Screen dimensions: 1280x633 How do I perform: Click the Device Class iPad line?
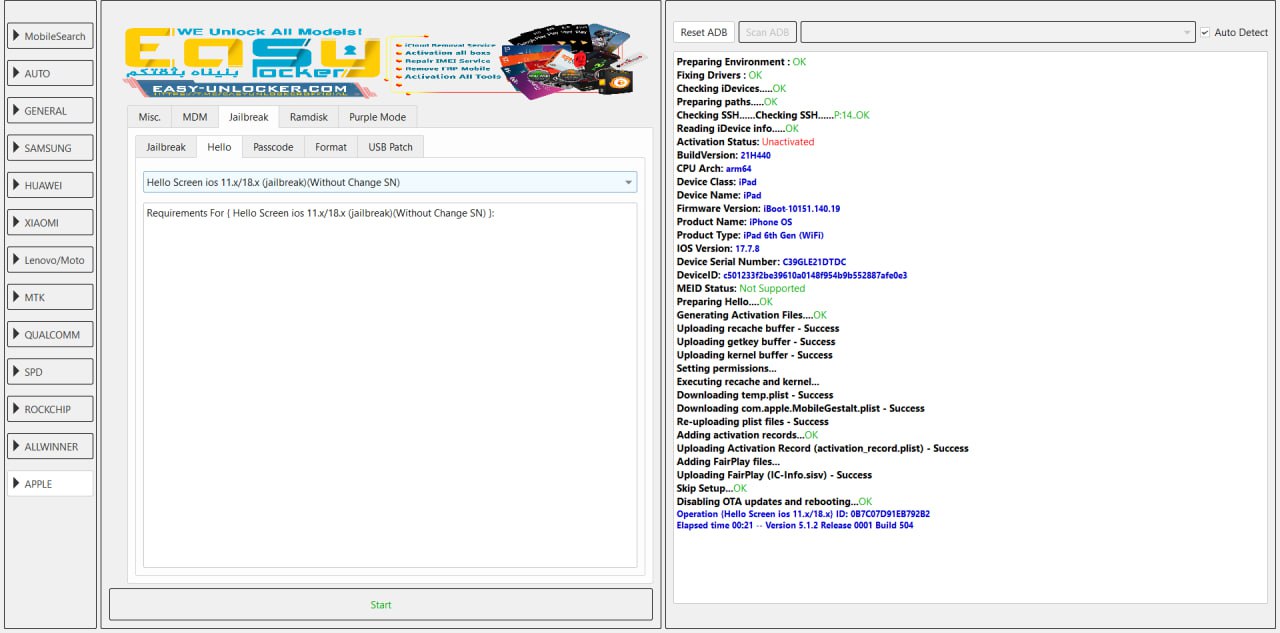tap(716, 182)
